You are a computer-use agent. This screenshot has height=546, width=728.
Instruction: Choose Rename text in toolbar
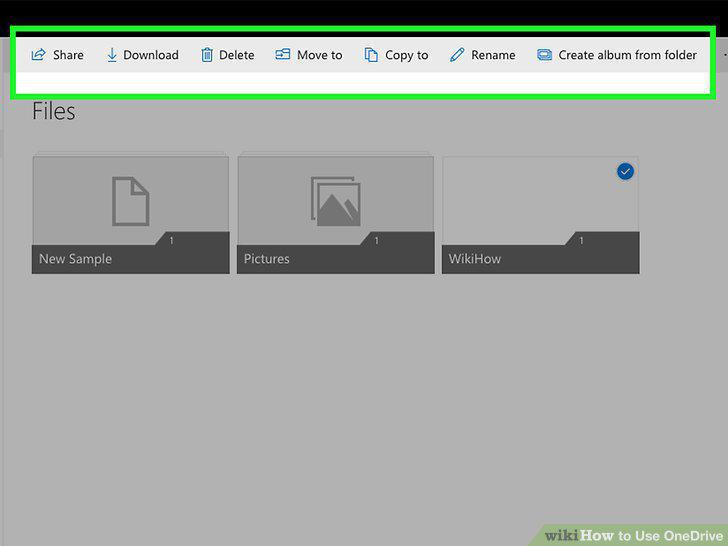coord(493,55)
